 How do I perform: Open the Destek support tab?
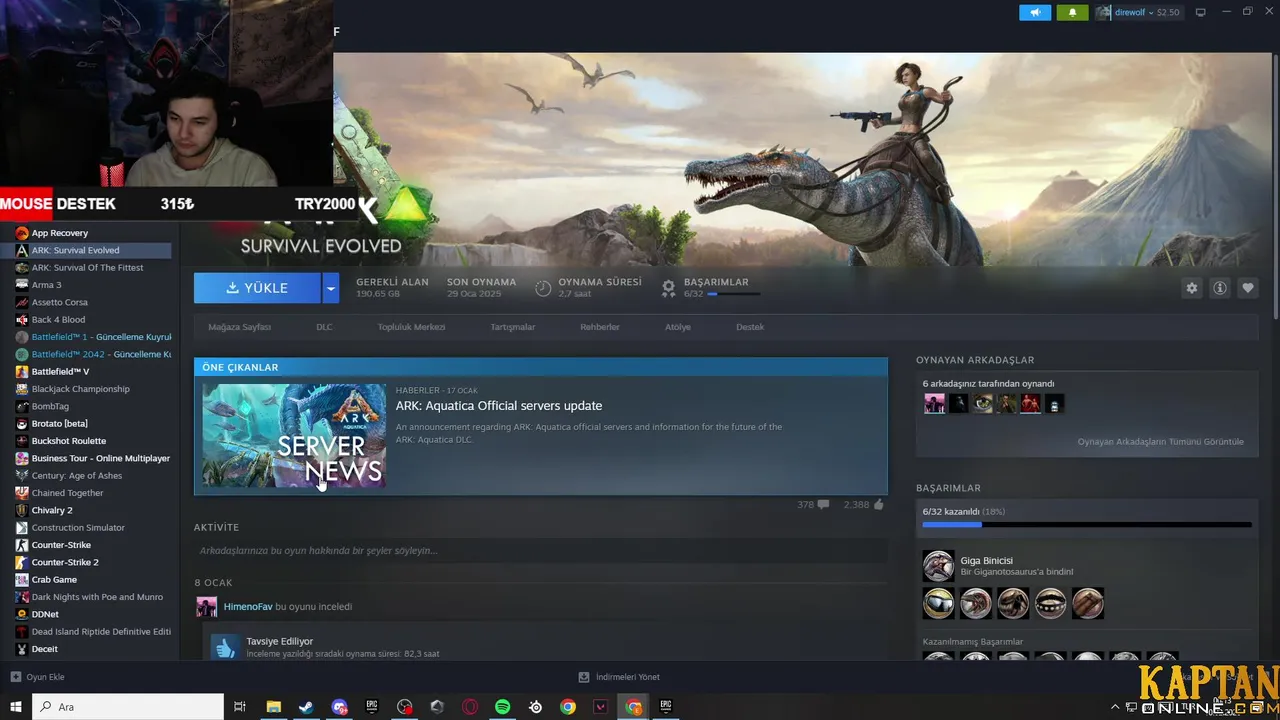point(750,327)
